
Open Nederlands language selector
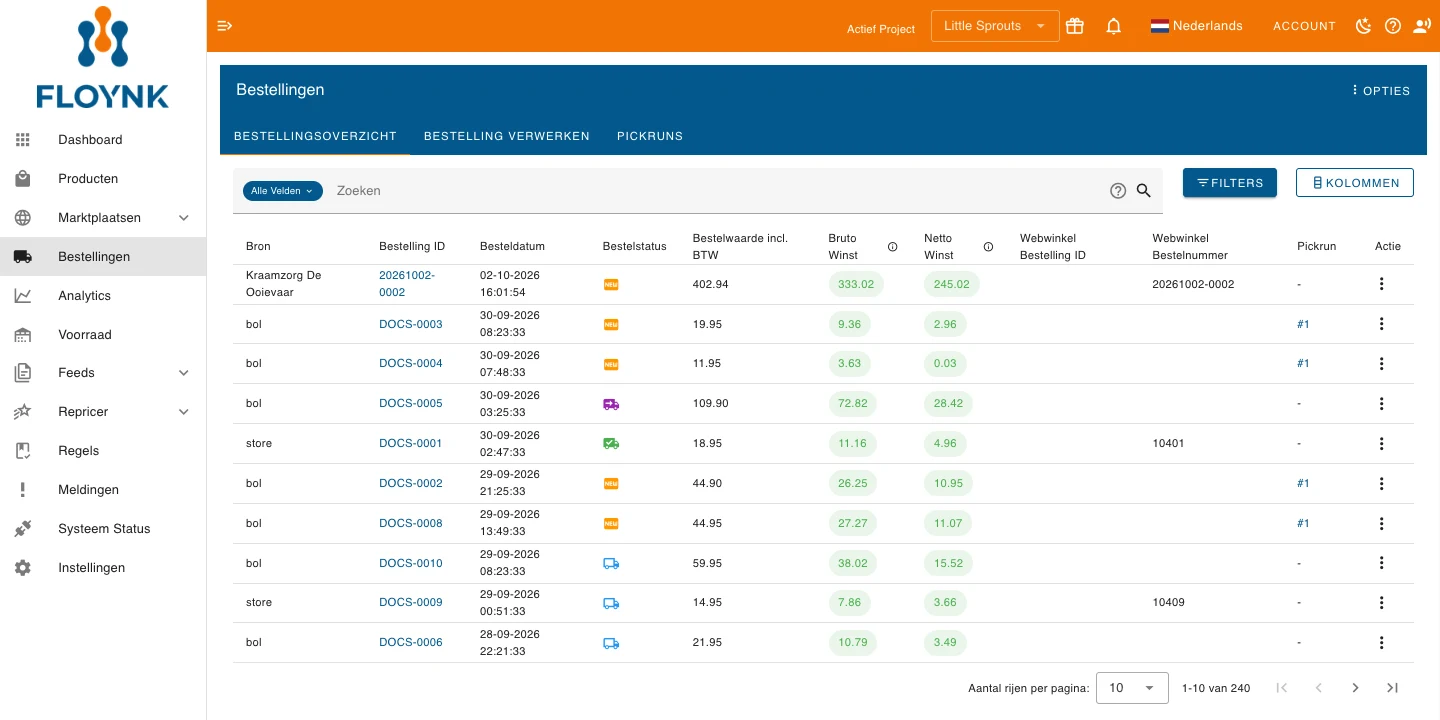(1197, 26)
